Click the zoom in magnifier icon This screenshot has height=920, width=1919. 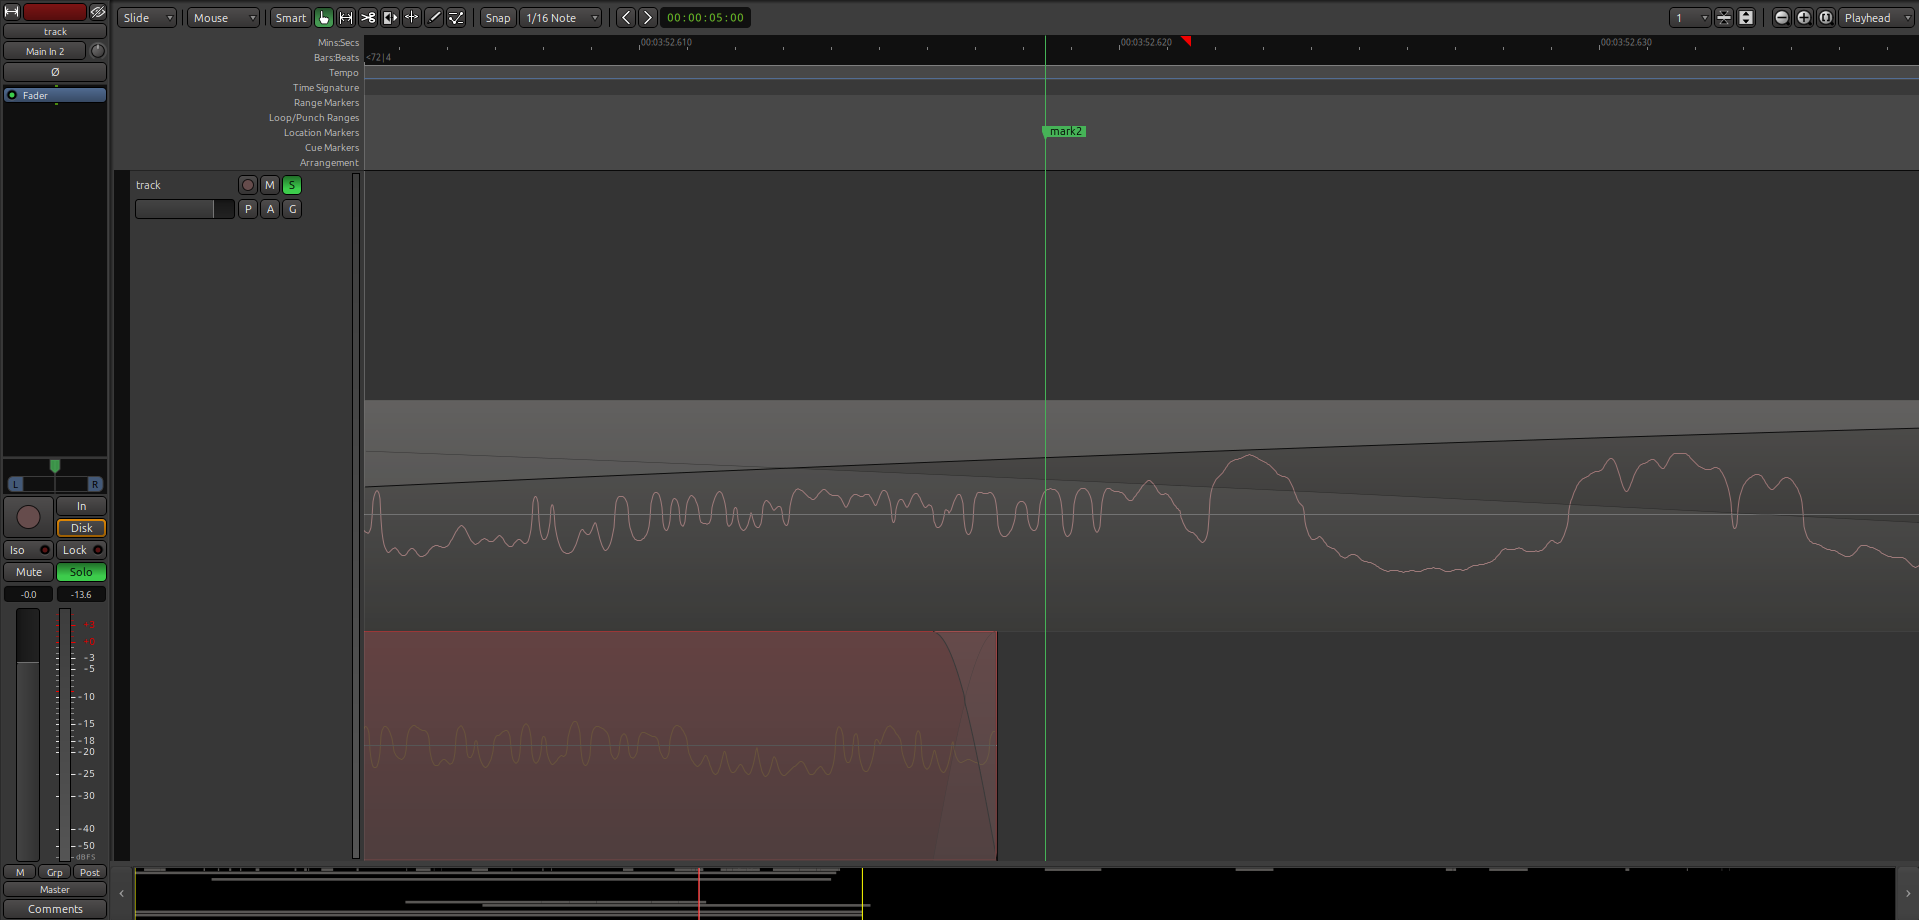tap(1804, 18)
